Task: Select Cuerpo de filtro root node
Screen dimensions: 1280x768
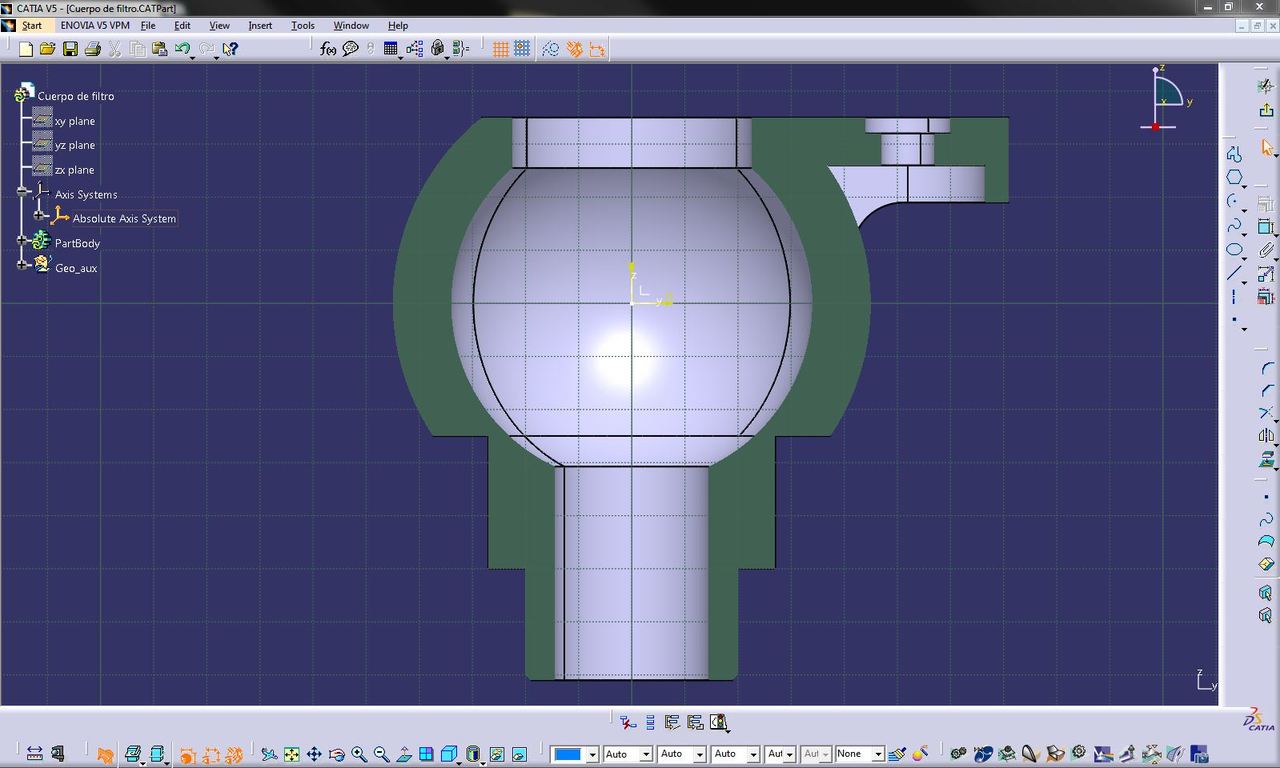Action: pos(76,96)
